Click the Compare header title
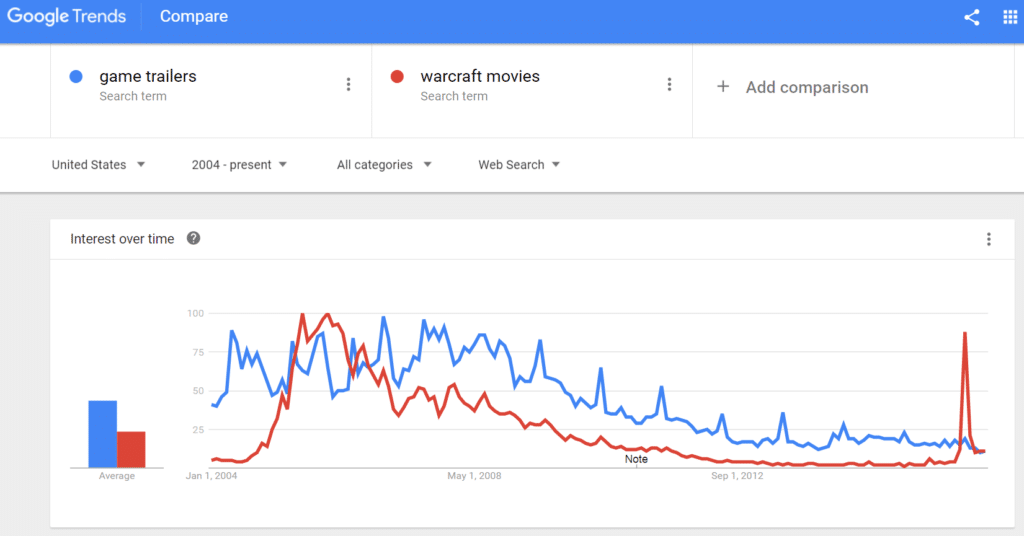 [194, 16]
